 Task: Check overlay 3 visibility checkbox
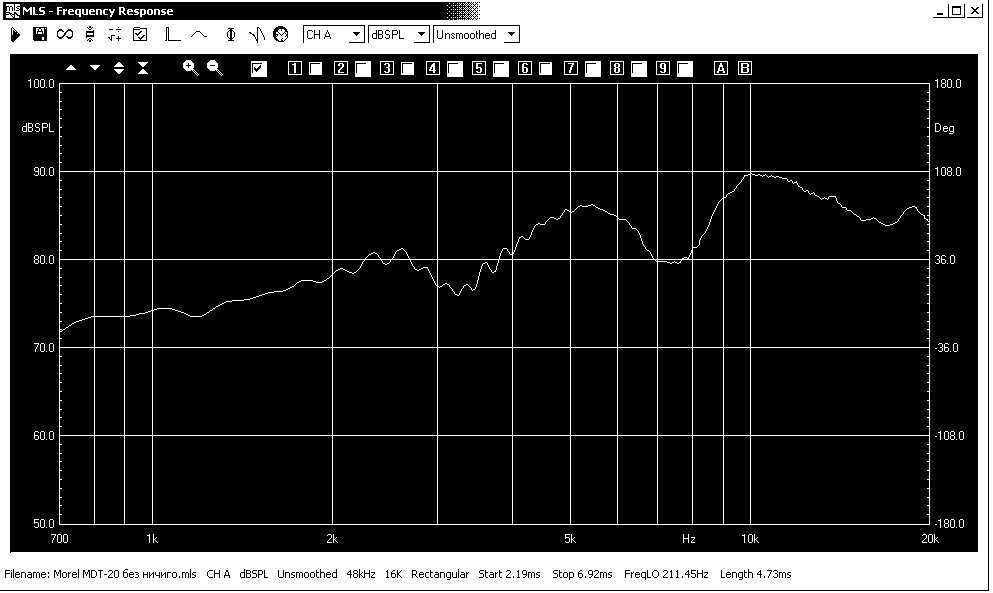408,68
